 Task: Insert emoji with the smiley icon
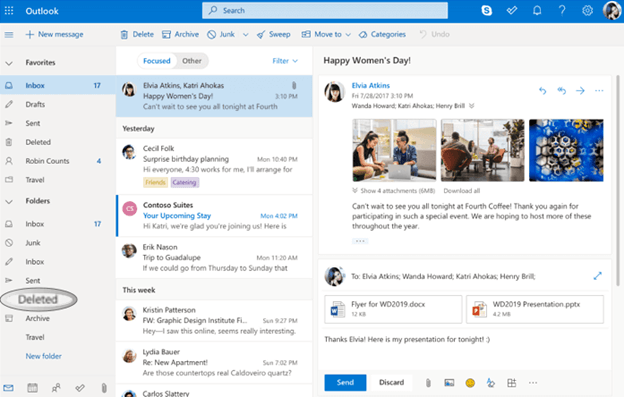(470, 383)
